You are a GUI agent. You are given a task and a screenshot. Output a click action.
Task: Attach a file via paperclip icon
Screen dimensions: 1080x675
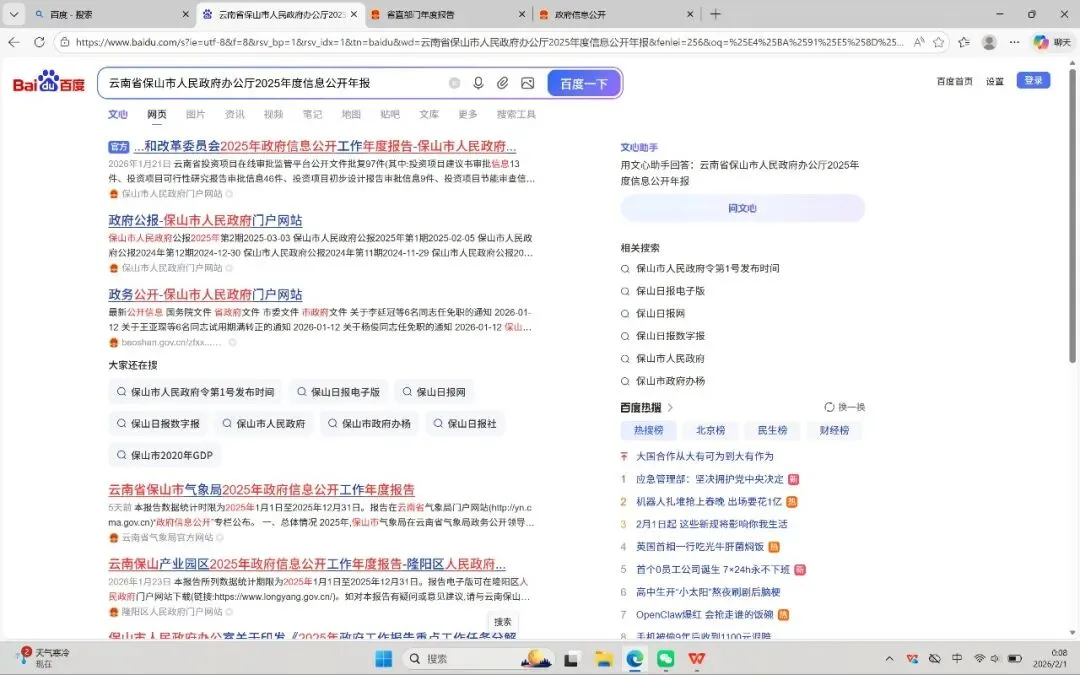coord(503,83)
